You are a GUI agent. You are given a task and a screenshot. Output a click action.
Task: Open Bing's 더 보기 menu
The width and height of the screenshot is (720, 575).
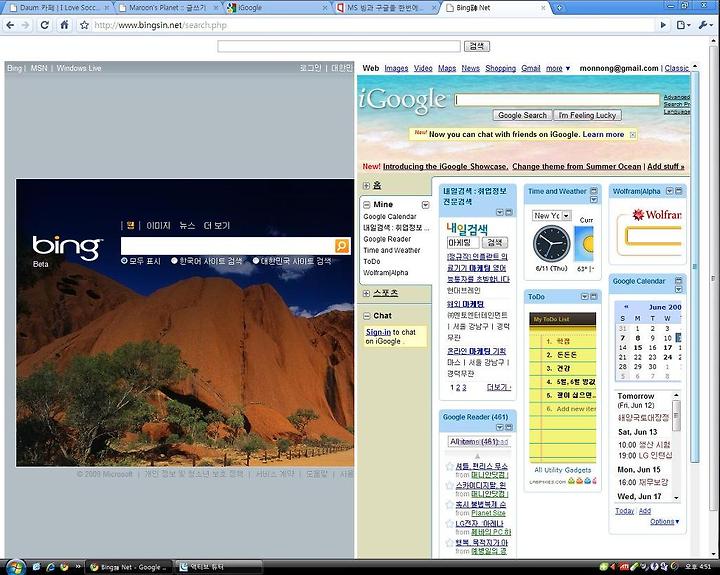click(x=216, y=225)
